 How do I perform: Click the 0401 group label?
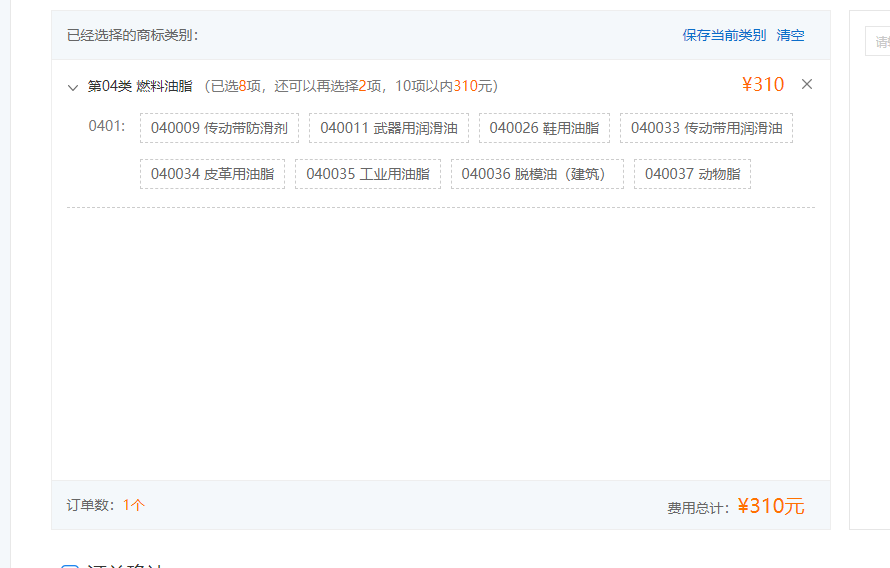[x=107, y=126]
